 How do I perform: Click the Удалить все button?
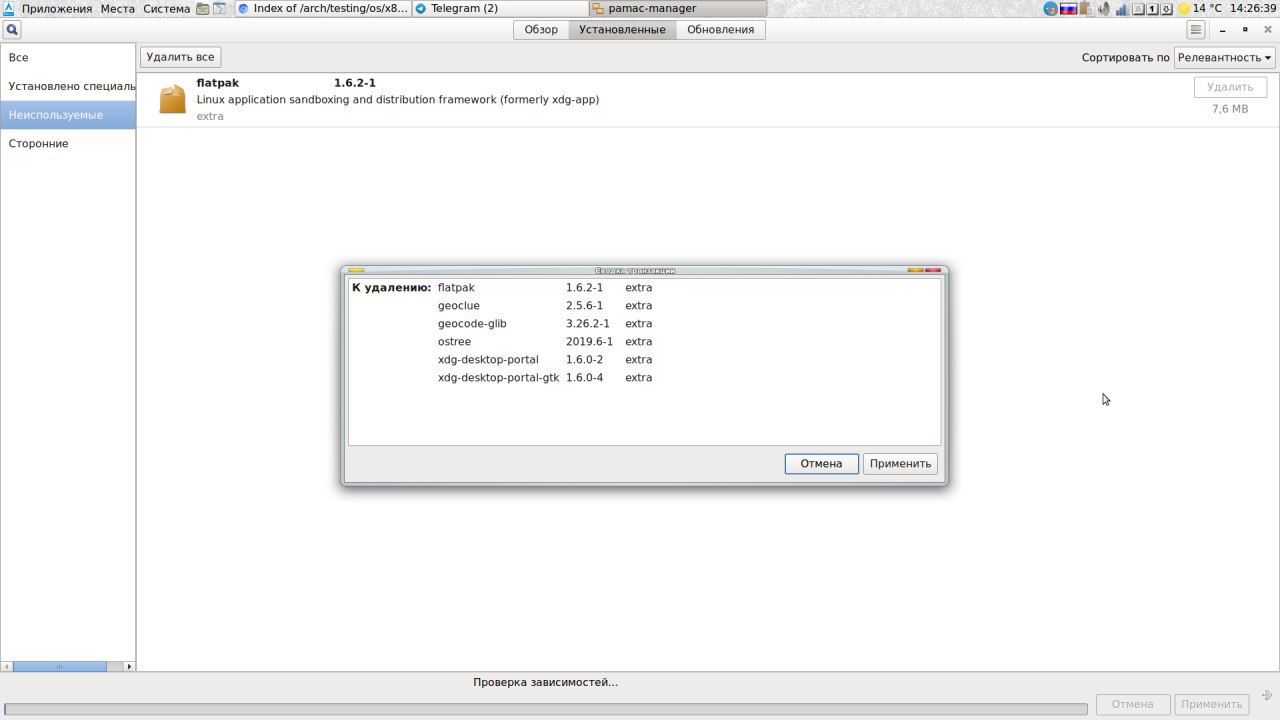[x=180, y=57]
